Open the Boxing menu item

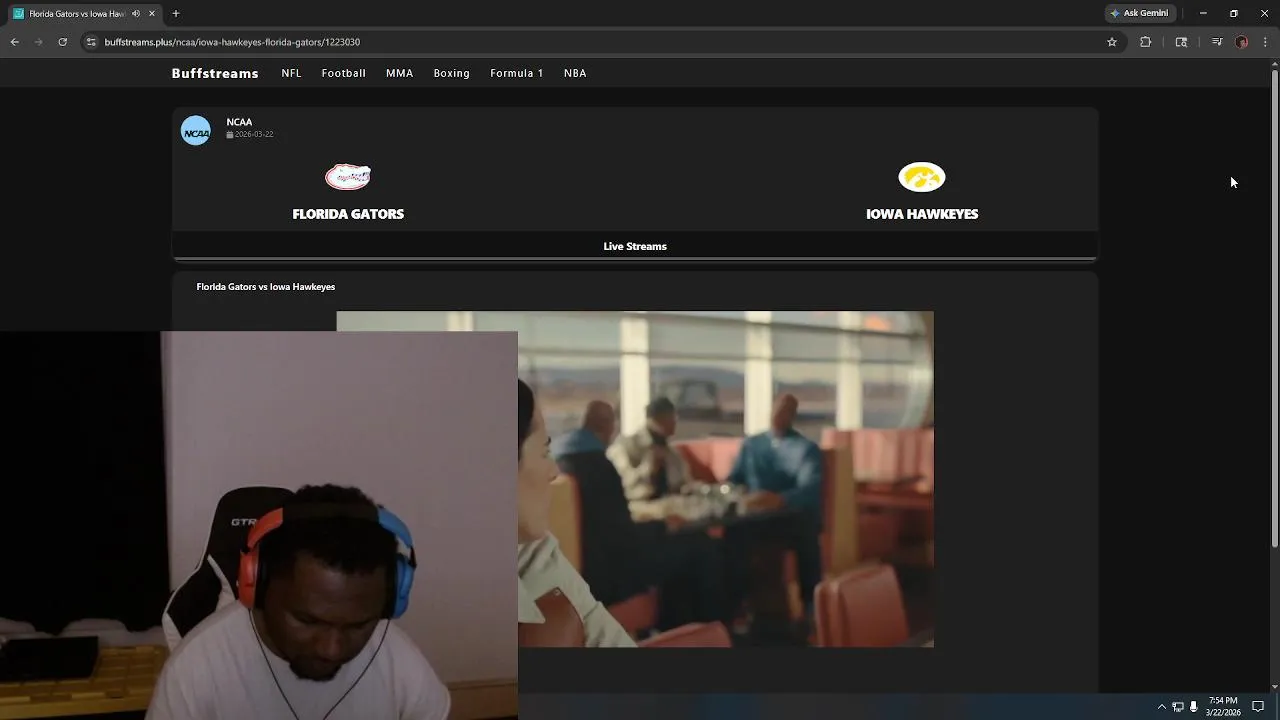point(451,73)
